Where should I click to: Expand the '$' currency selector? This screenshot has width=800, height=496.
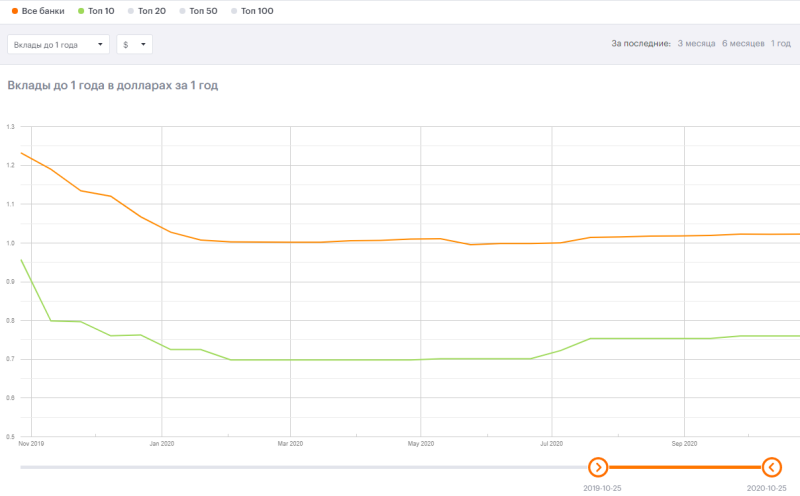[x=134, y=45]
